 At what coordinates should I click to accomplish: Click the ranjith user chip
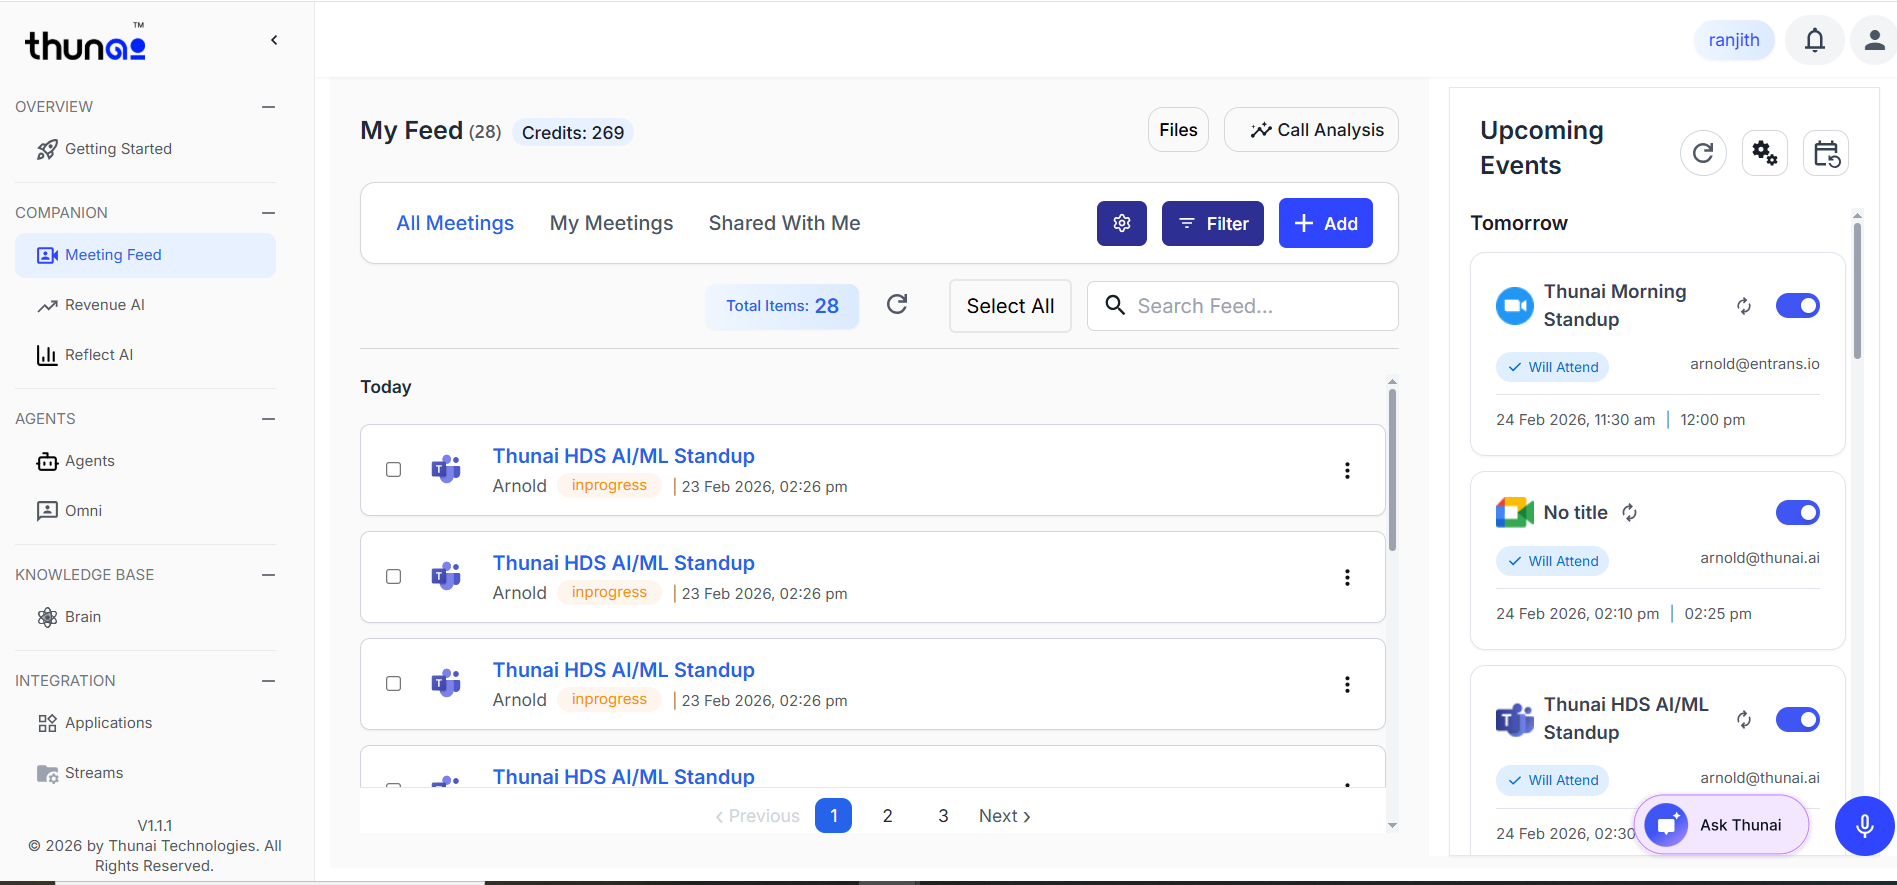(x=1734, y=40)
